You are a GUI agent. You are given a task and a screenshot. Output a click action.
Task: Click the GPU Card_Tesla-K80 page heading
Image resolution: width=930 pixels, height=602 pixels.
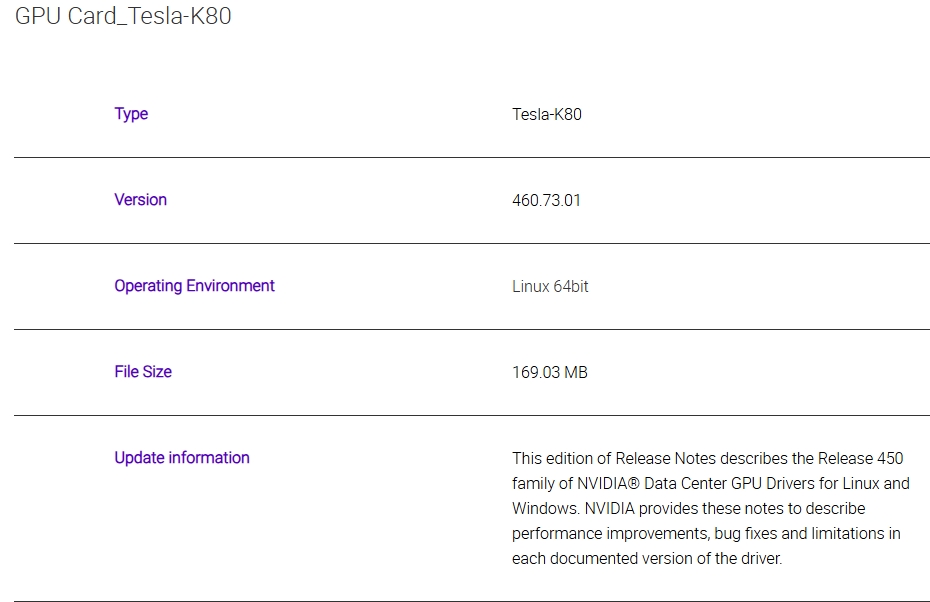(123, 17)
